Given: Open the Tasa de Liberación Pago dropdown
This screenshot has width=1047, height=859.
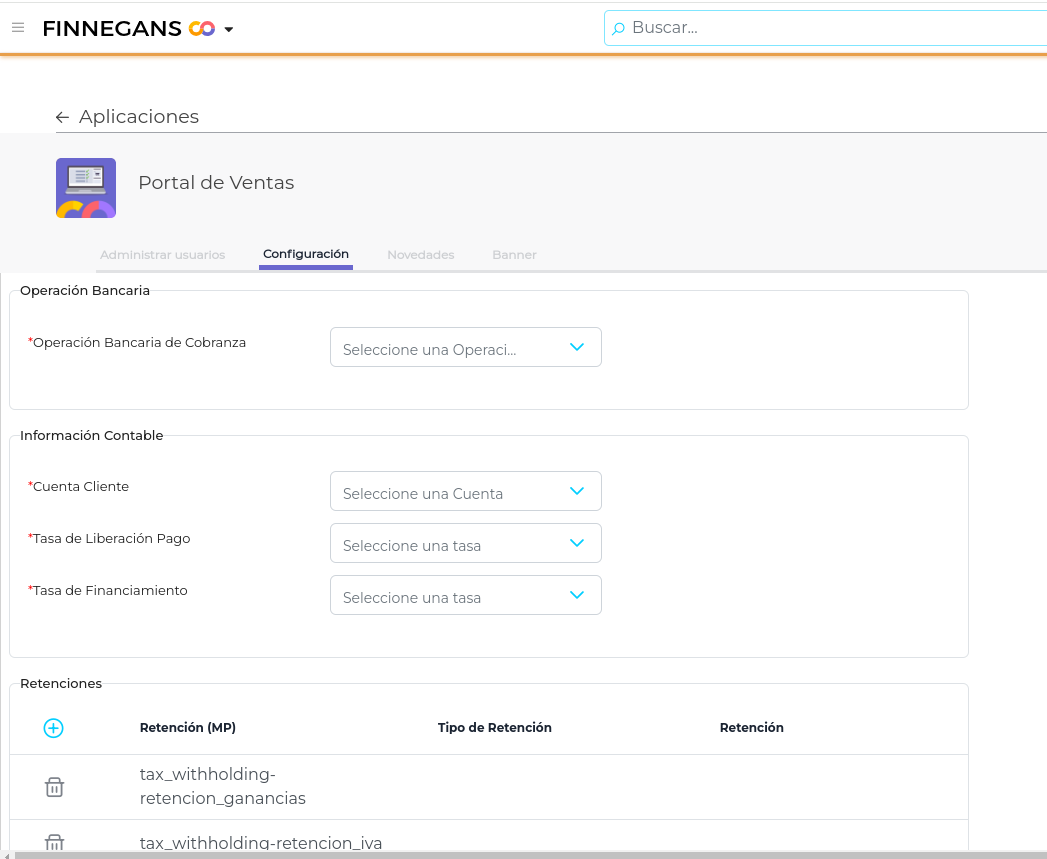Looking at the screenshot, I should click(465, 544).
